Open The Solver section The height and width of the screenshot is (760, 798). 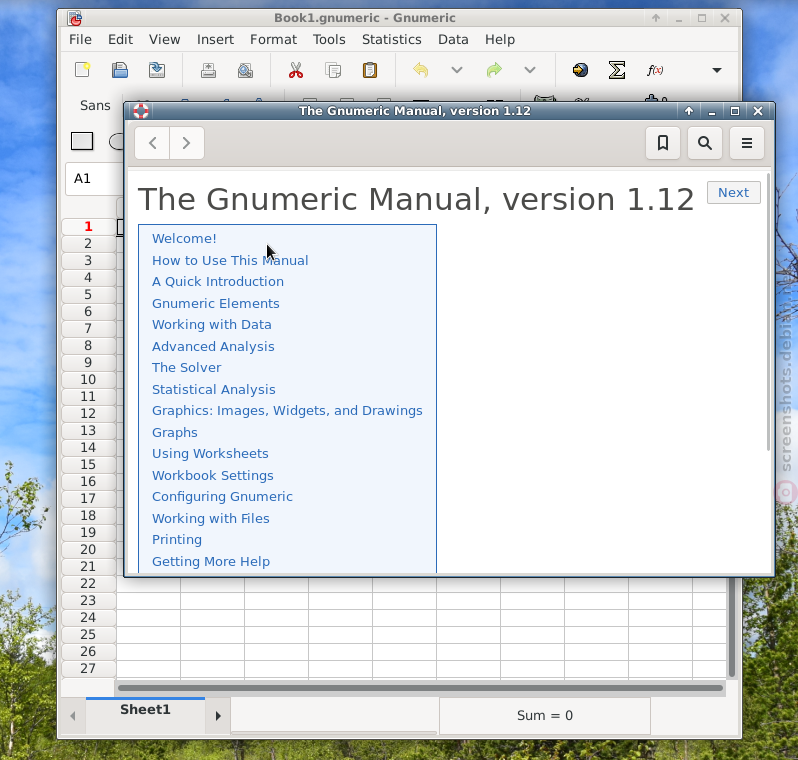coord(187,368)
